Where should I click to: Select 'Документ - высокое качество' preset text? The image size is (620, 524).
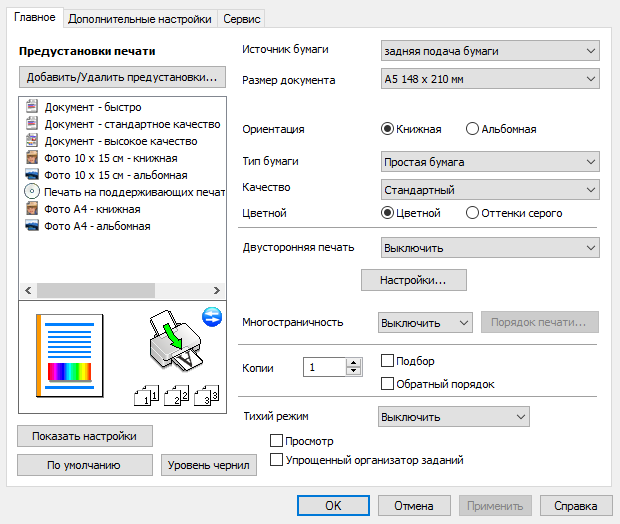click(x=121, y=141)
